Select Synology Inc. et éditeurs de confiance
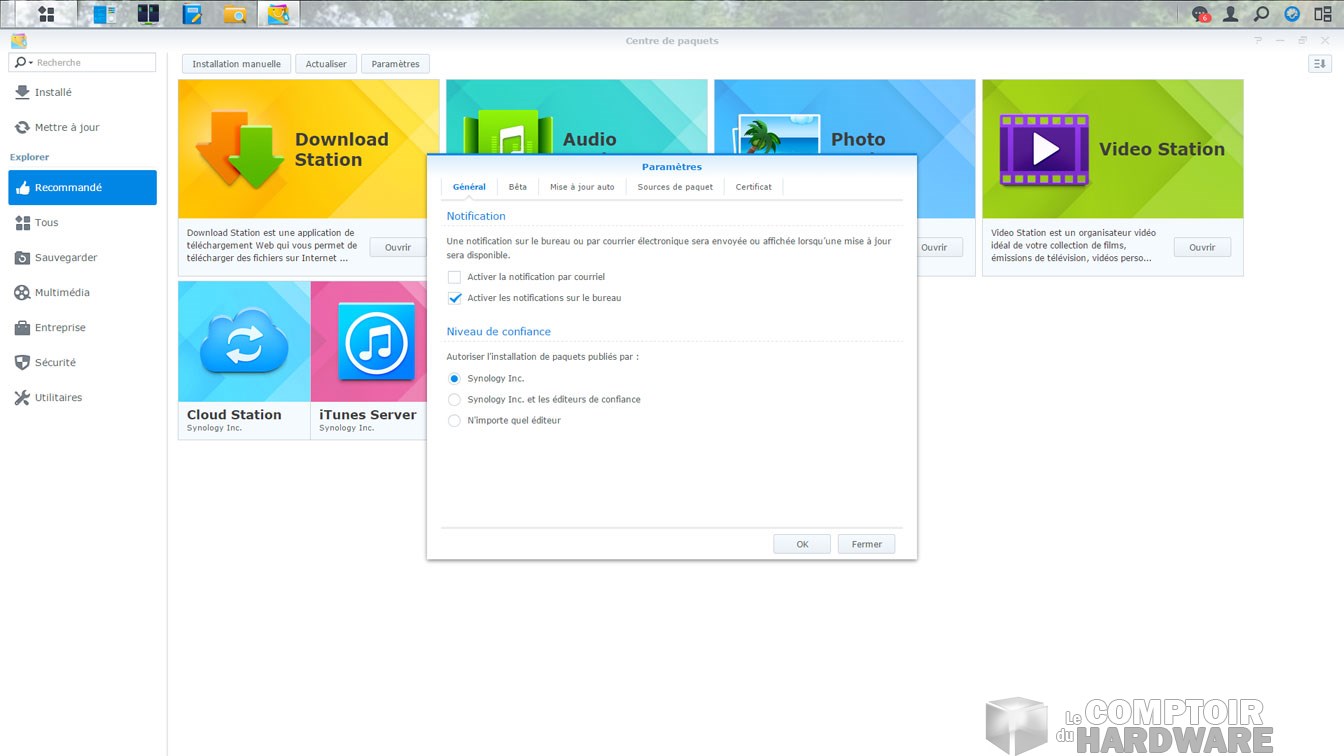1344x756 pixels. [455, 400]
